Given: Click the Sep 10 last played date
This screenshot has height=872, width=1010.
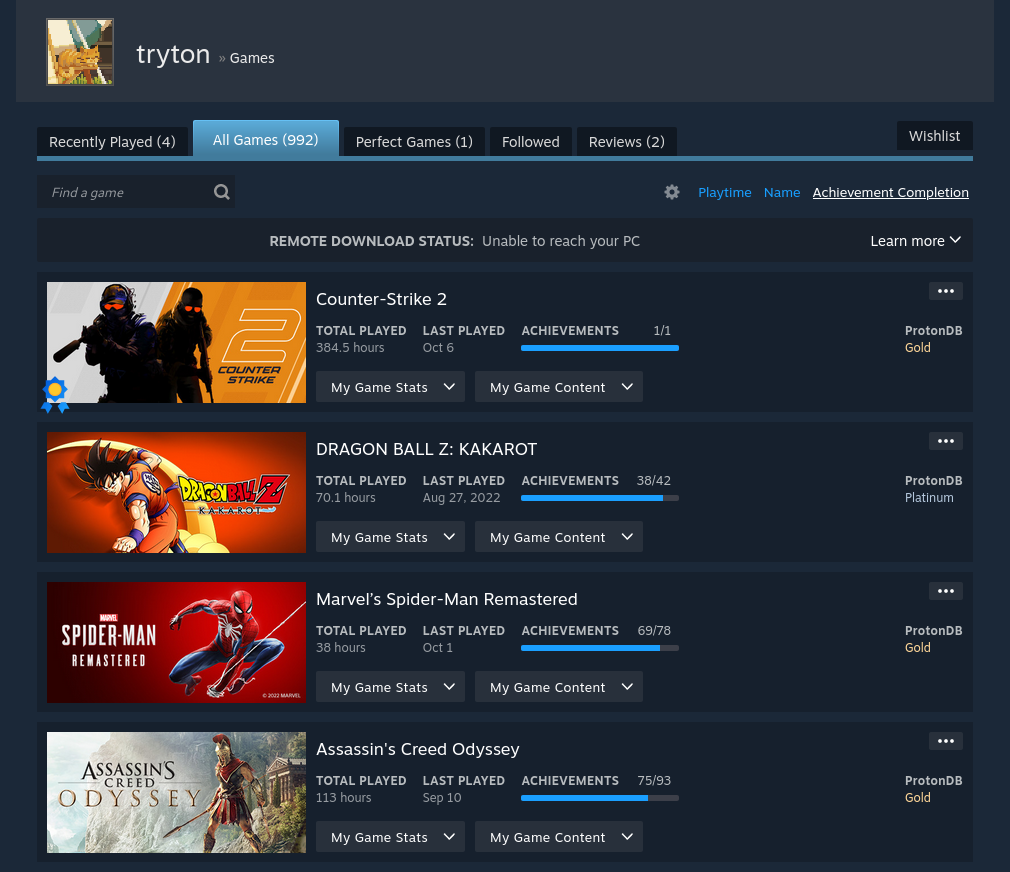Looking at the screenshot, I should [x=442, y=798].
